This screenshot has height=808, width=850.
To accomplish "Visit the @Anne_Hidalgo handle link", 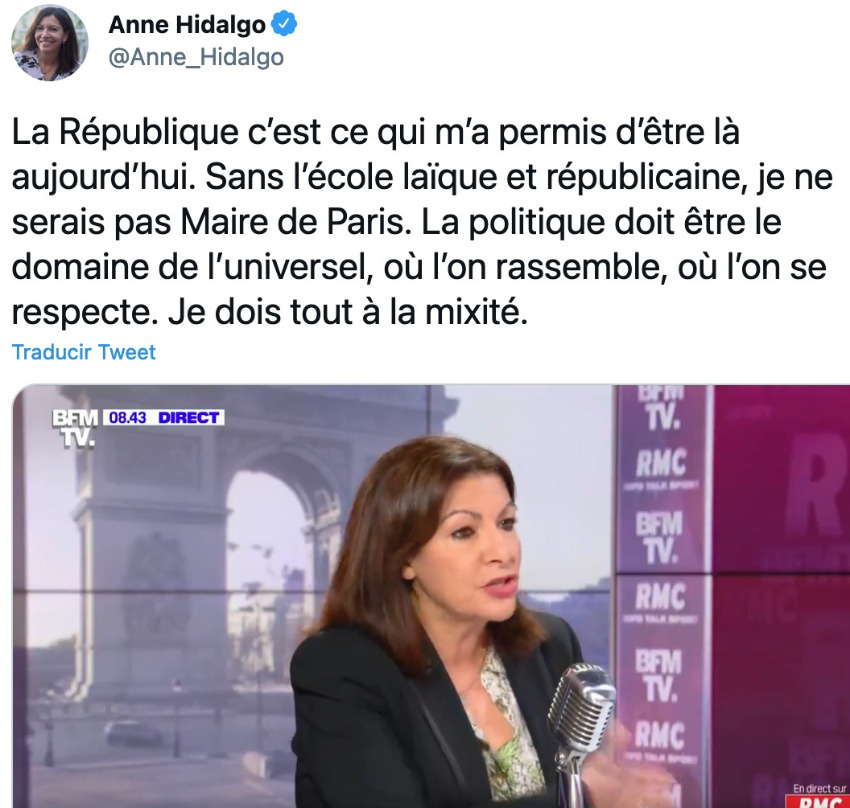I will point(196,57).
